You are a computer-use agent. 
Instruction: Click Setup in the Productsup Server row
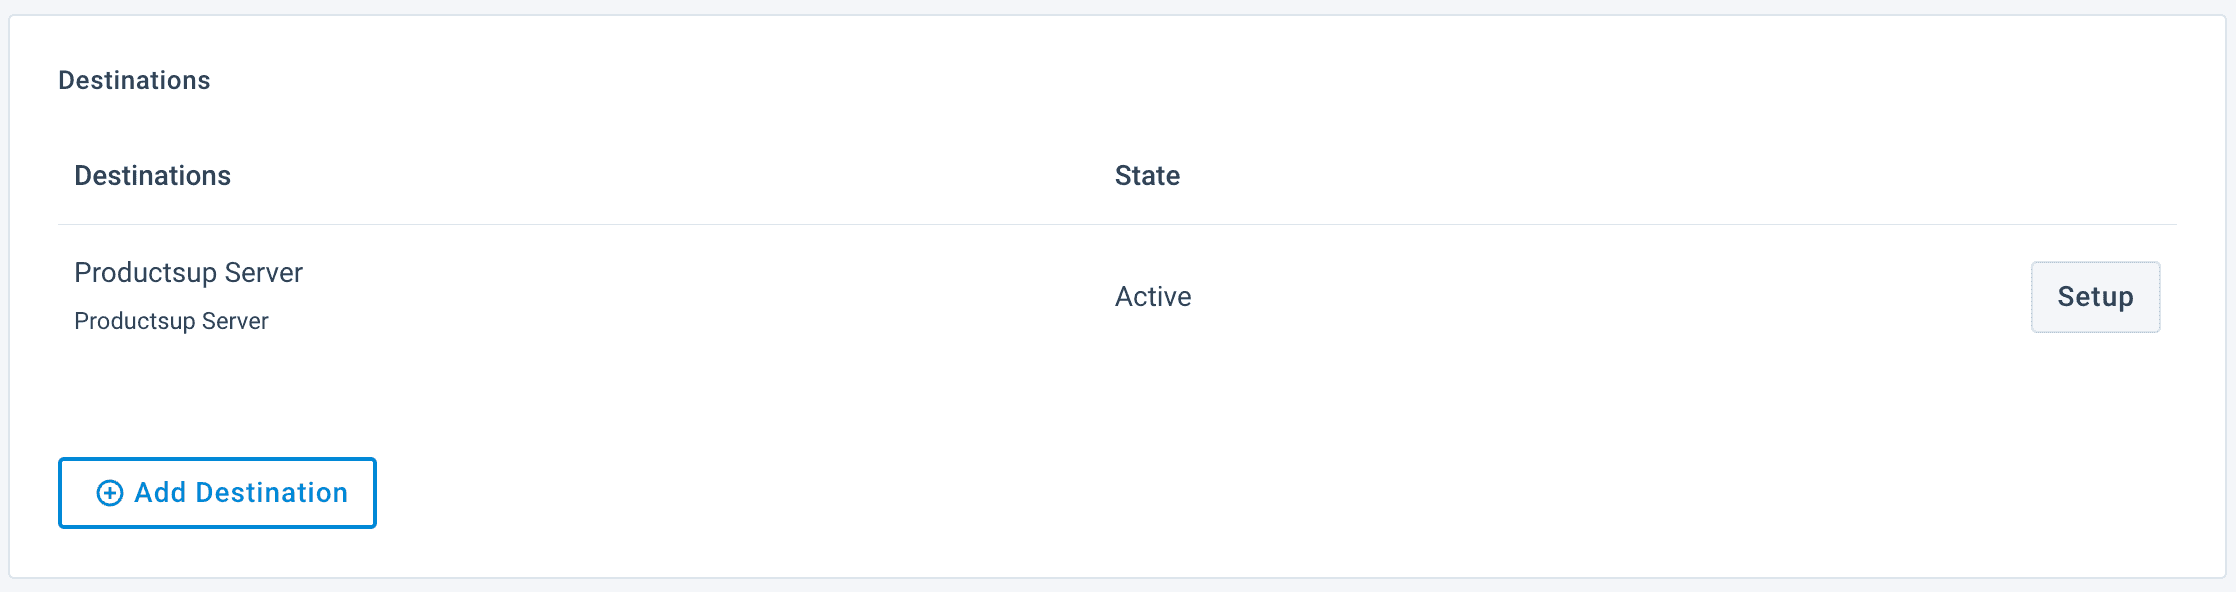(x=2094, y=297)
